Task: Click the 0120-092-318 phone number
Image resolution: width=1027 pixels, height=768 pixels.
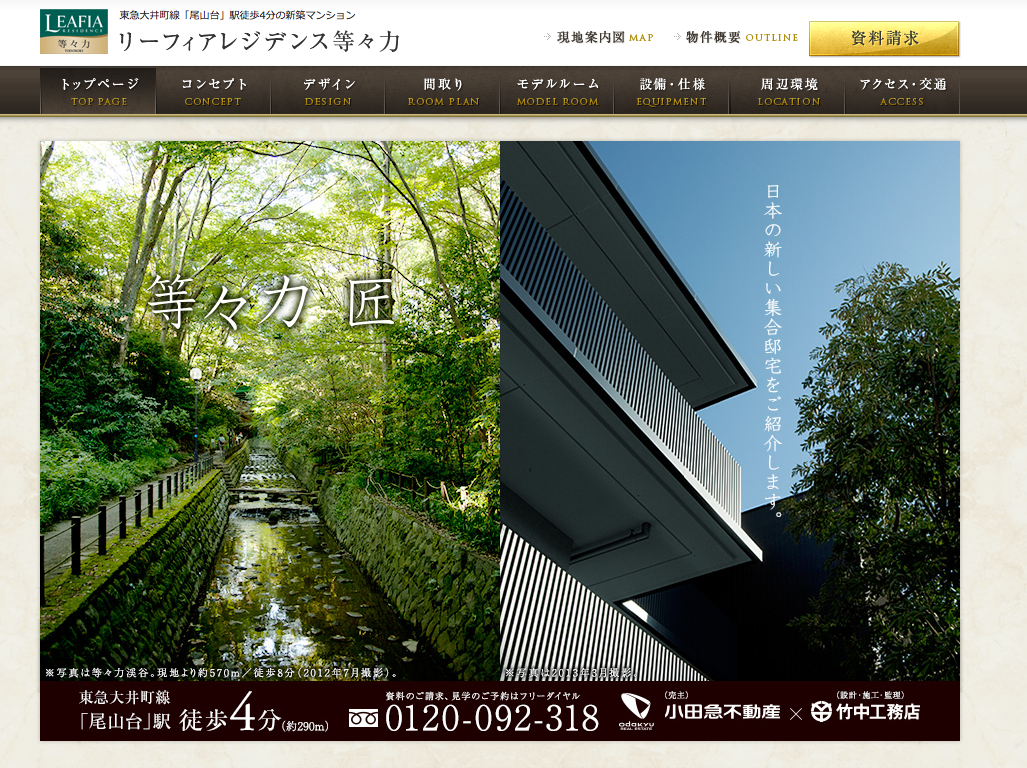Action: coord(491,718)
